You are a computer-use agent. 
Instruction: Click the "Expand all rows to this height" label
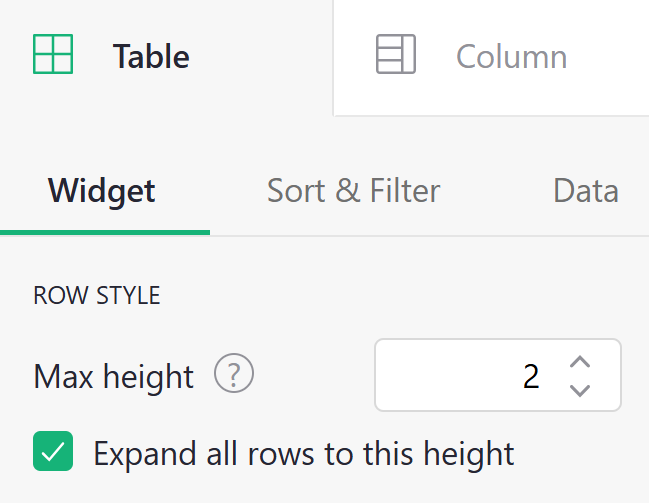click(303, 453)
